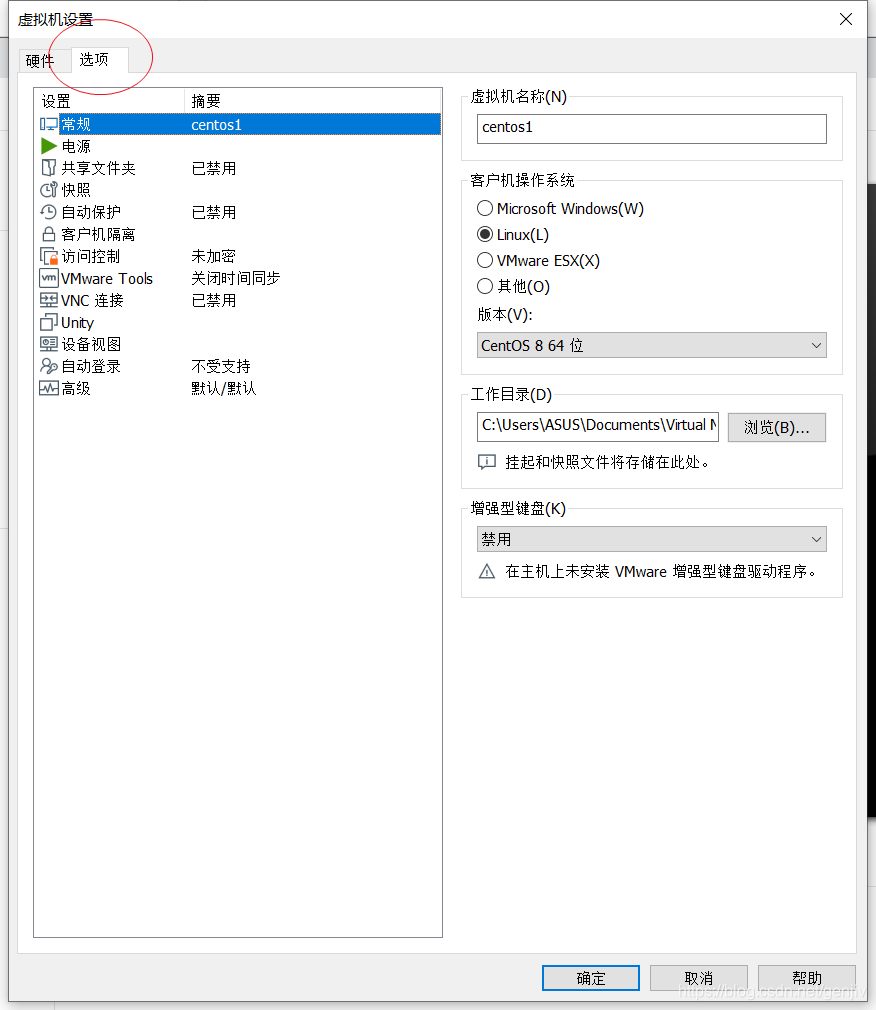Viewport: 876px width, 1010px height.
Task: Select the Linux(L) radio button
Action: (485, 234)
